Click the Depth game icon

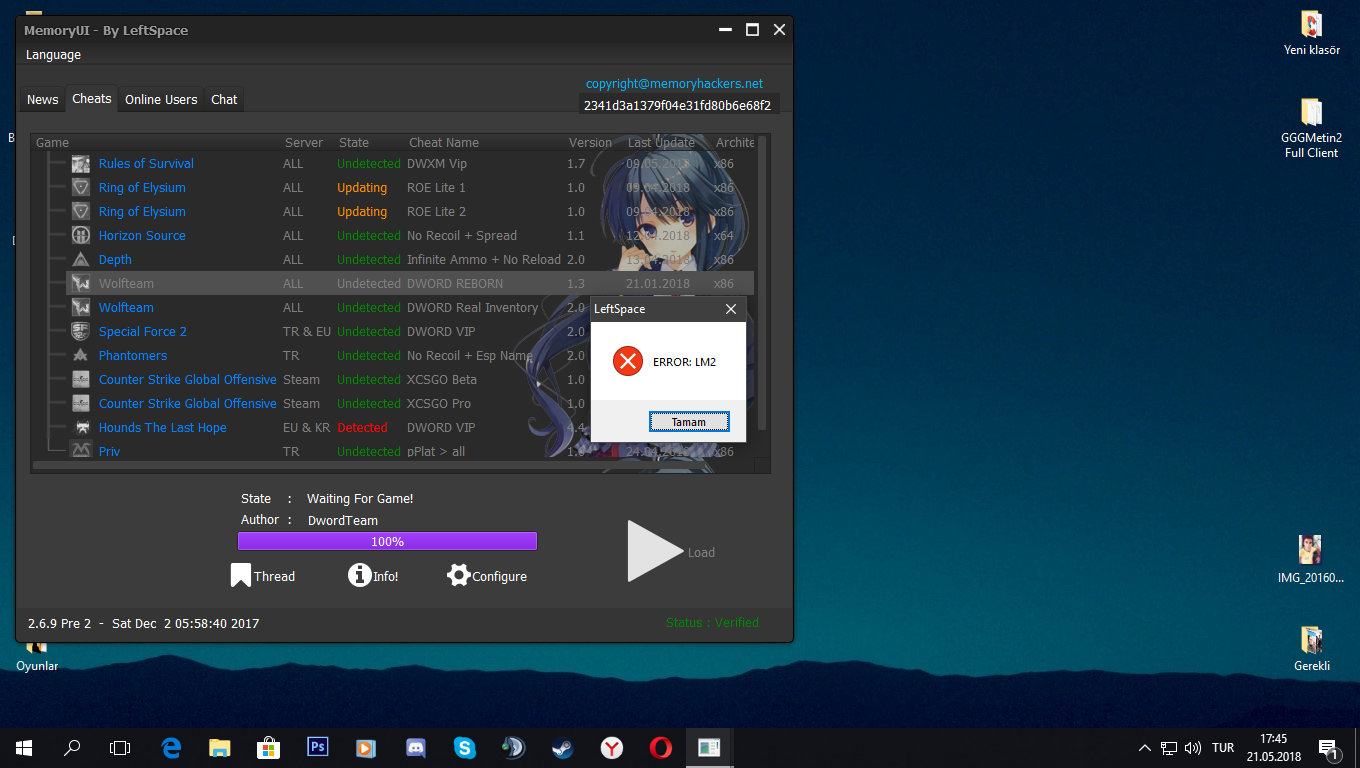[x=81, y=260]
